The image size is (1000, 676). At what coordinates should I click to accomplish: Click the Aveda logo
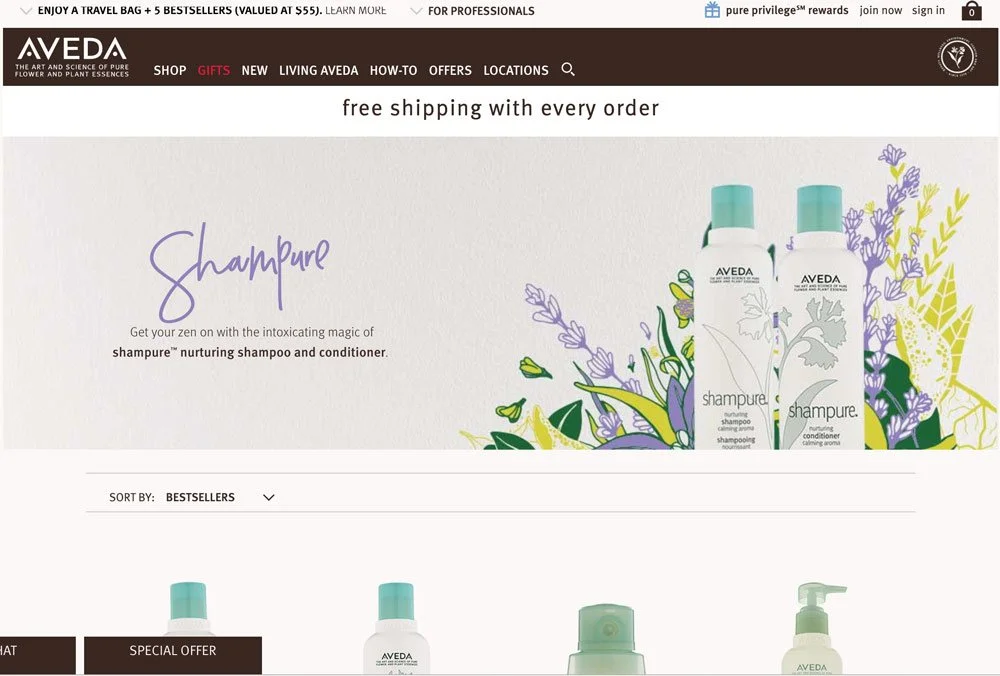click(x=71, y=57)
